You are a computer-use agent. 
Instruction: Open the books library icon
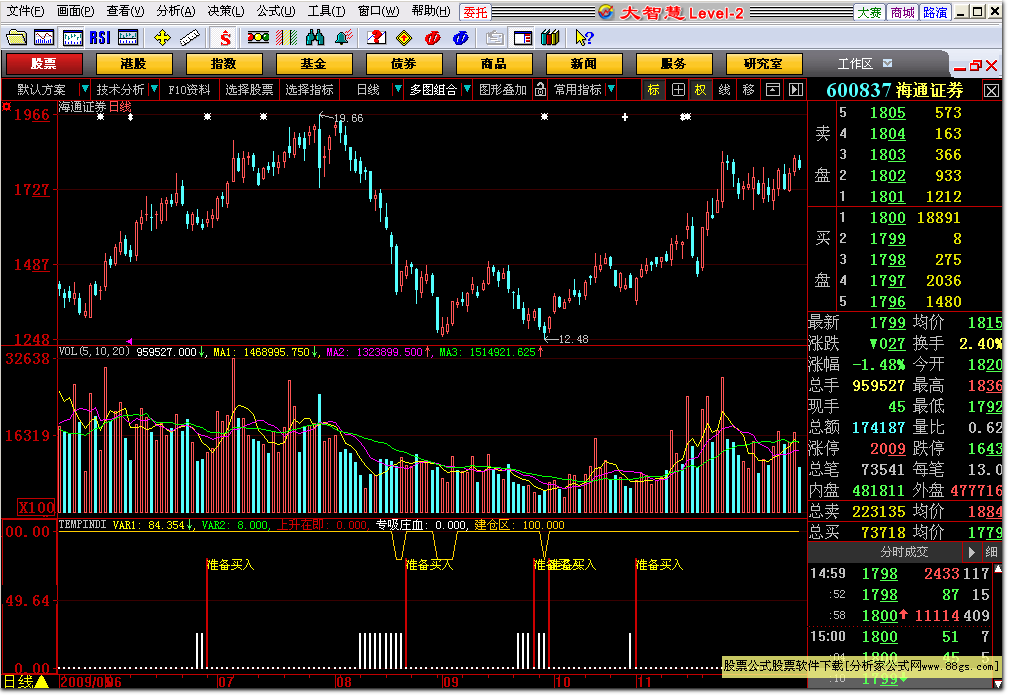tap(550, 38)
